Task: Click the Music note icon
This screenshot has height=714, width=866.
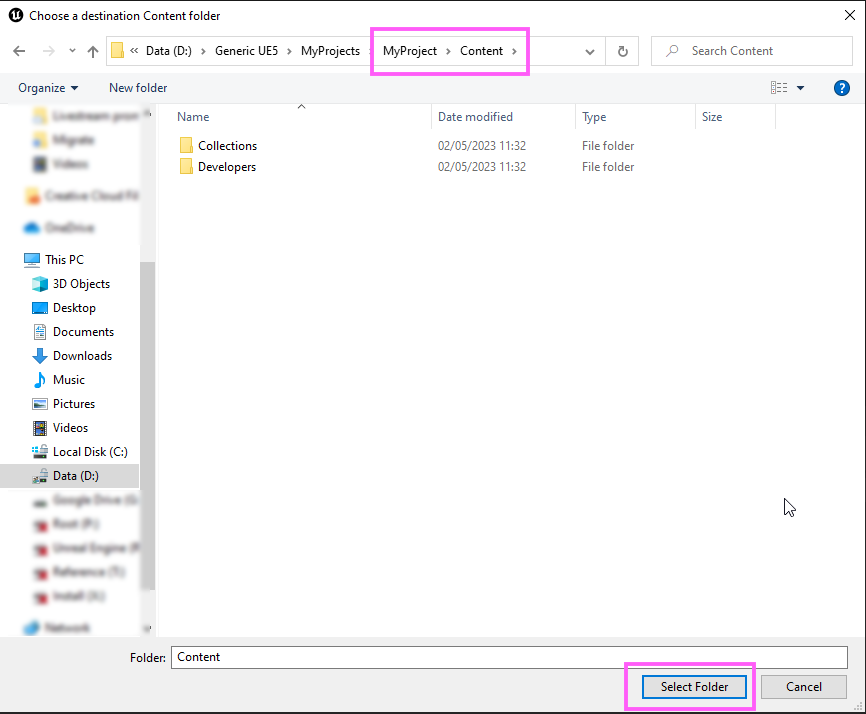Action: (x=40, y=380)
